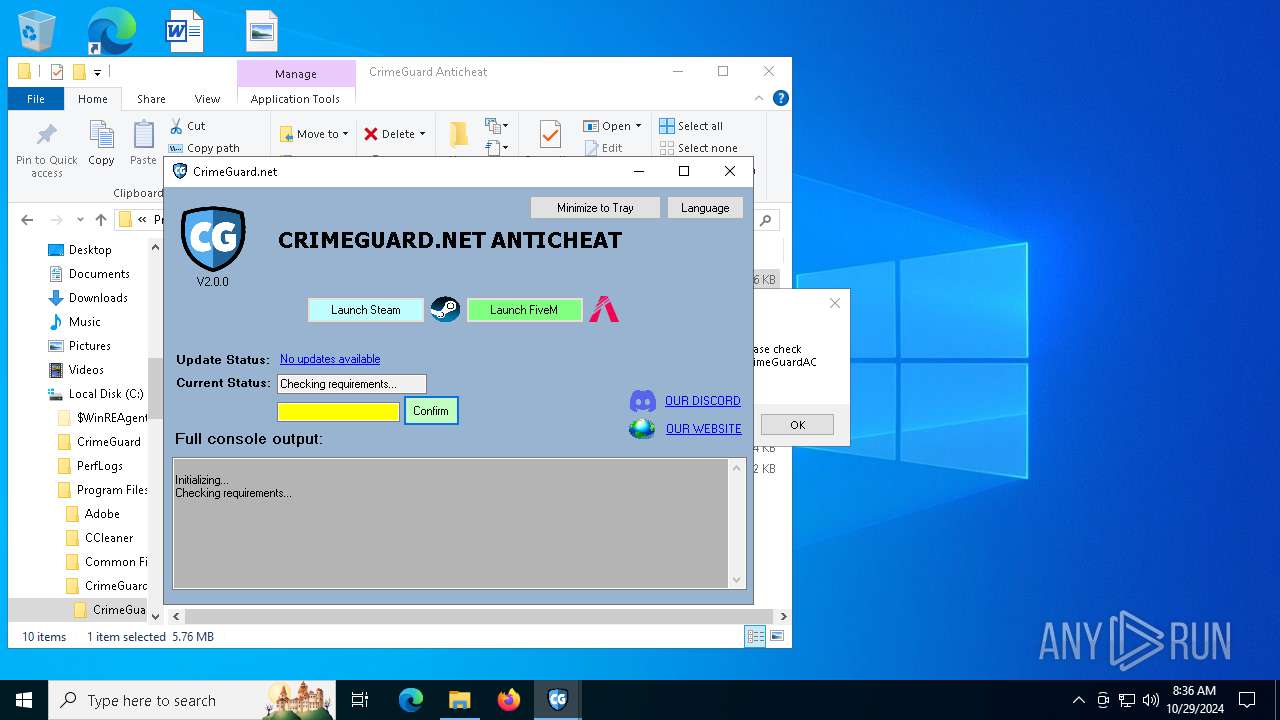Click the Steam logo icon
The height and width of the screenshot is (720, 1280).
(445, 310)
